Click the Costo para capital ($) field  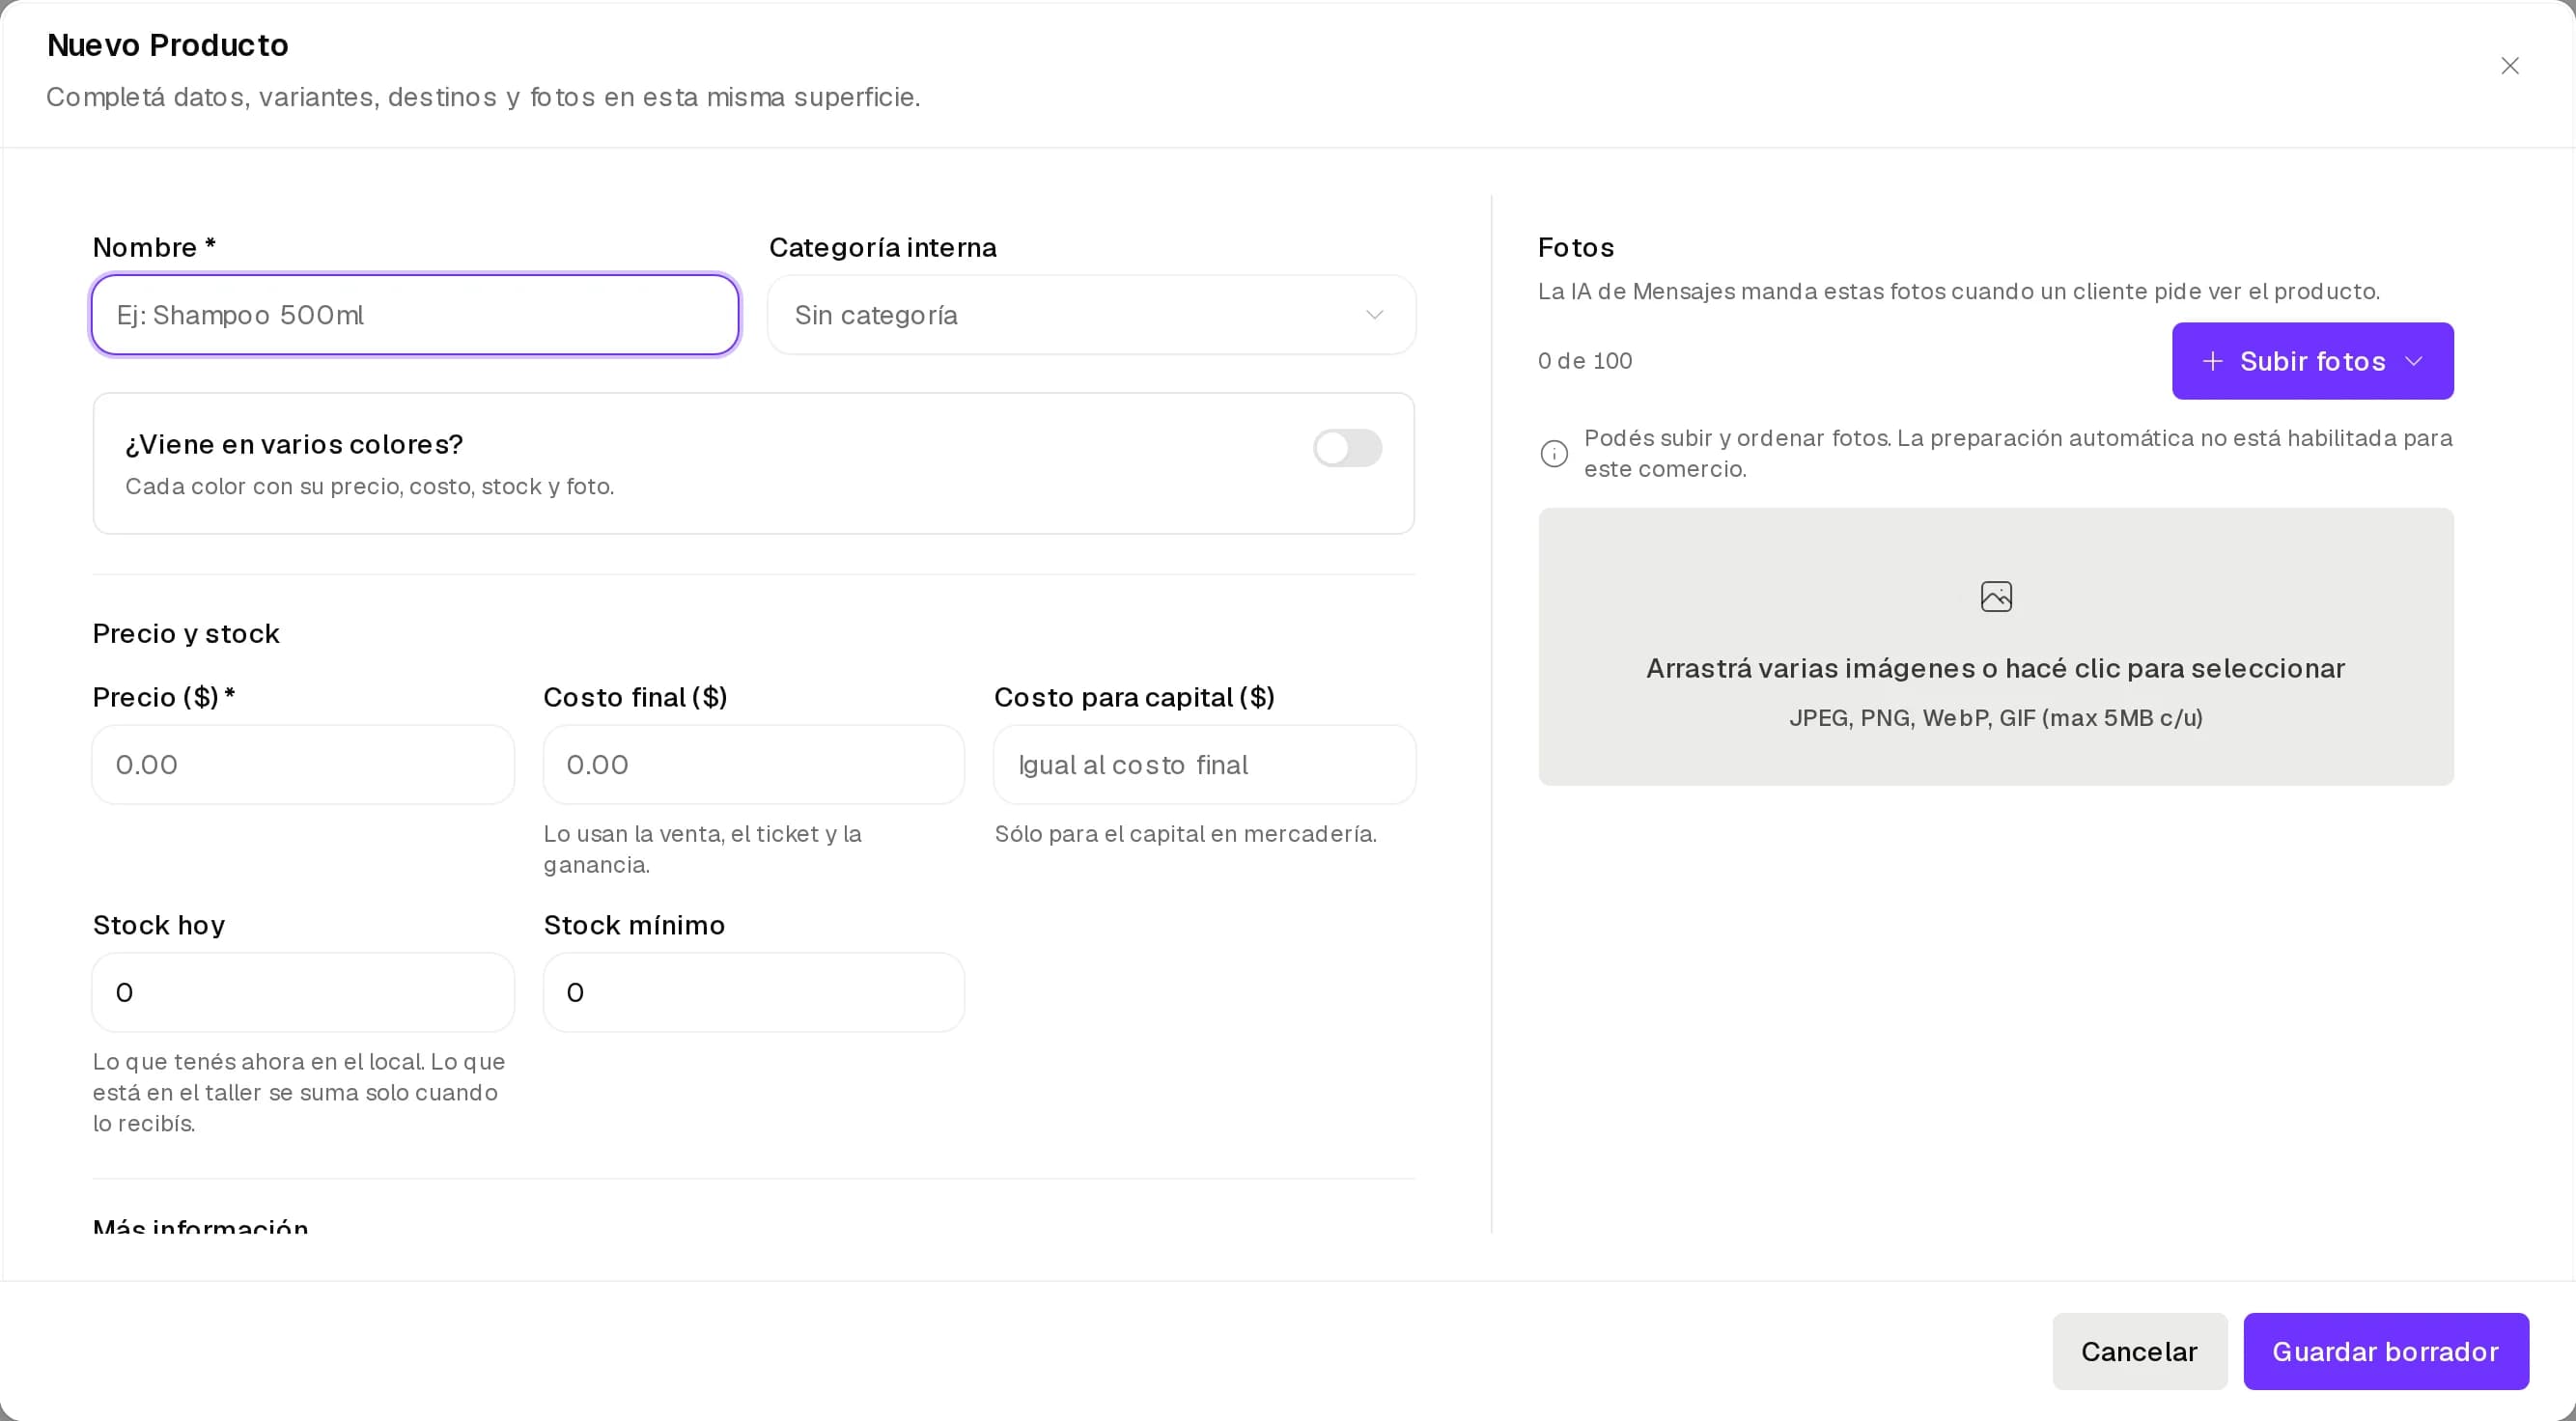click(1204, 765)
